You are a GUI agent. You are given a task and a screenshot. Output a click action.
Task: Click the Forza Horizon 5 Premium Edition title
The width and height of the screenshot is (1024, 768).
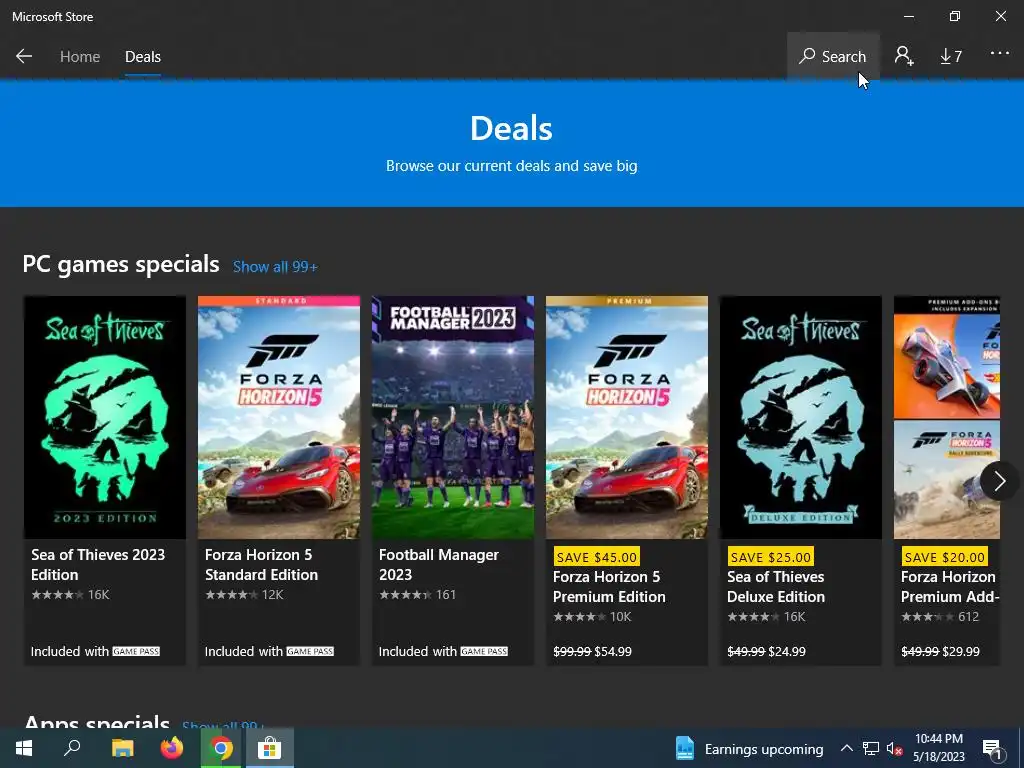coord(609,586)
